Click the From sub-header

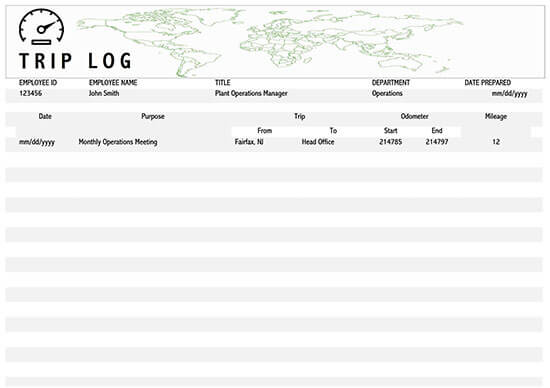click(264, 131)
